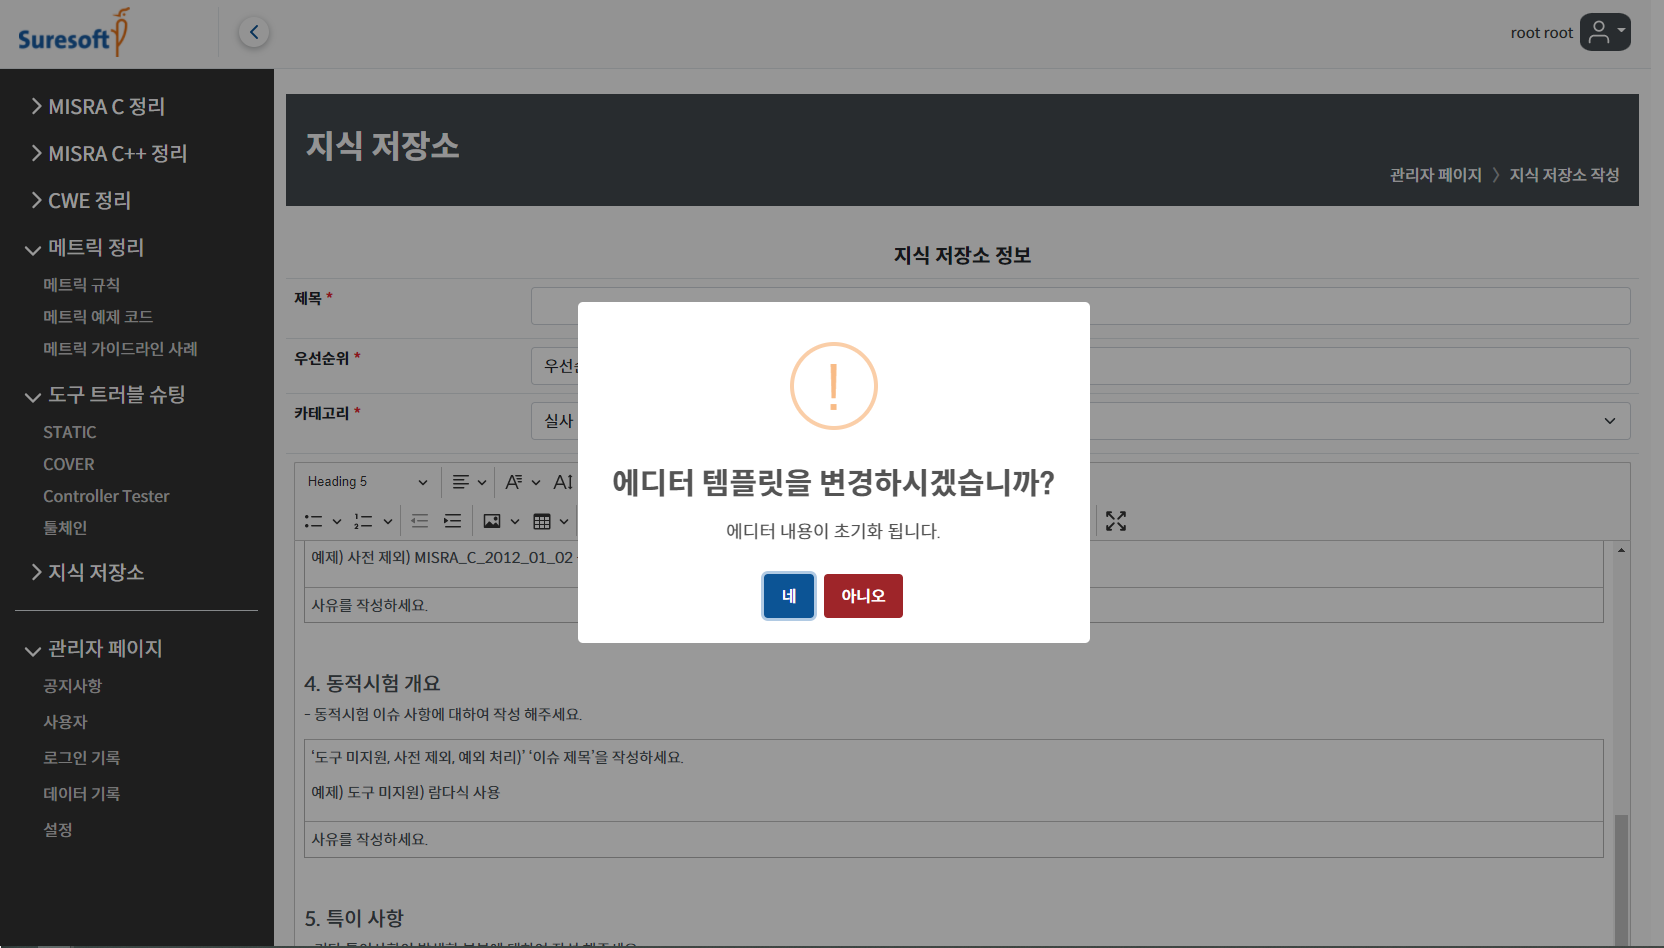
Task: Click the numbered list icon
Action: pos(364,521)
